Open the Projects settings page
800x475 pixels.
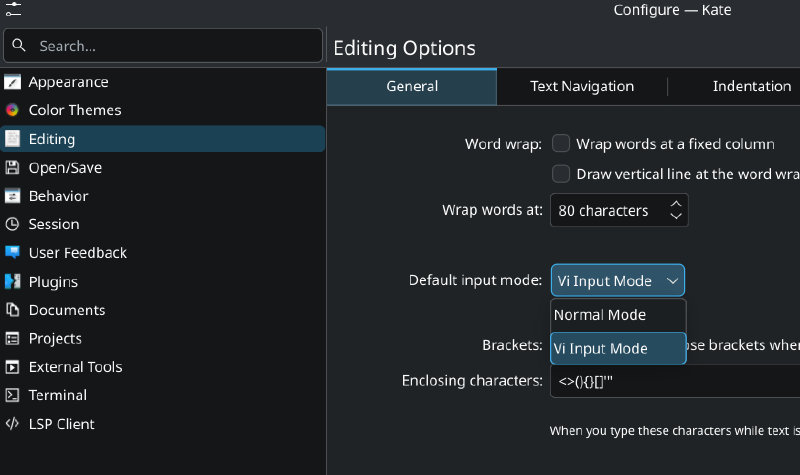point(162,338)
